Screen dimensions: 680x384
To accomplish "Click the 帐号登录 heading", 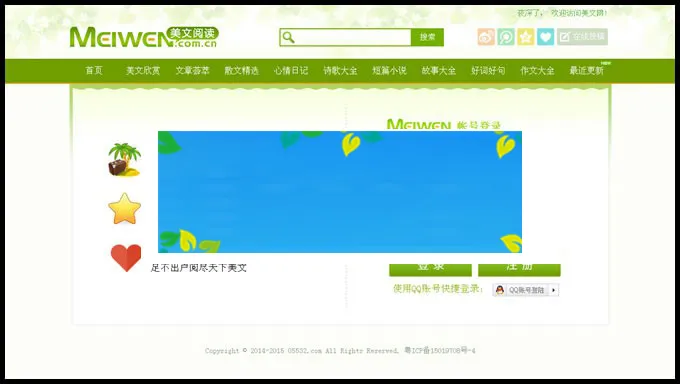I will tap(479, 126).
